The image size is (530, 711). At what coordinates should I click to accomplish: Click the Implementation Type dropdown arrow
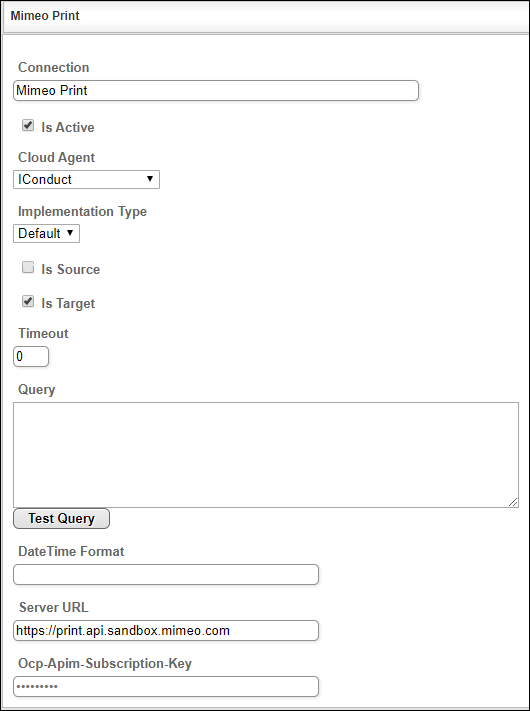click(70, 233)
